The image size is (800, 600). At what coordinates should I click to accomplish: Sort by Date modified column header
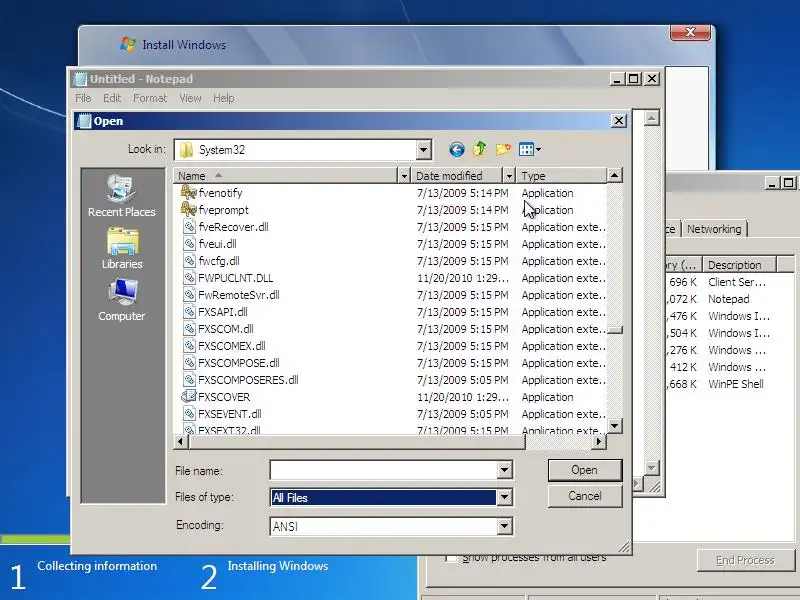click(x=457, y=176)
